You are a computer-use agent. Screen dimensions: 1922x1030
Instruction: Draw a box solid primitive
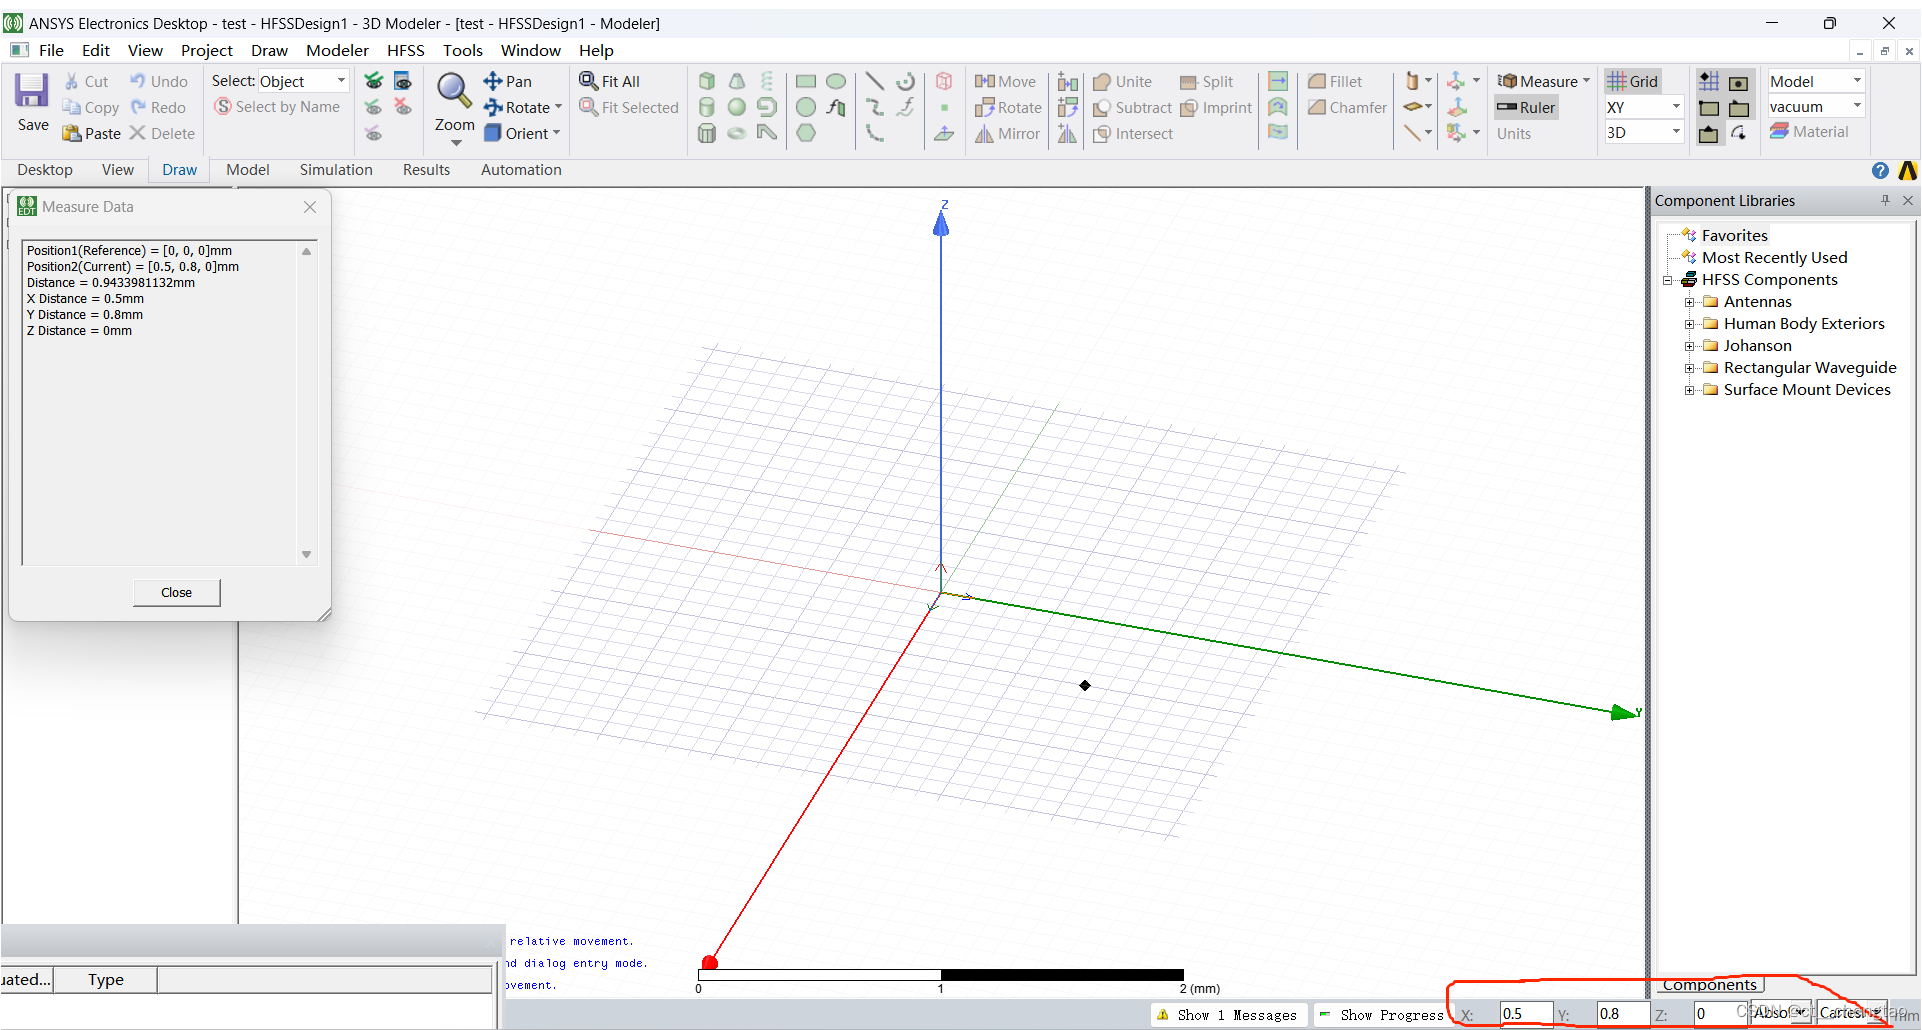point(707,81)
